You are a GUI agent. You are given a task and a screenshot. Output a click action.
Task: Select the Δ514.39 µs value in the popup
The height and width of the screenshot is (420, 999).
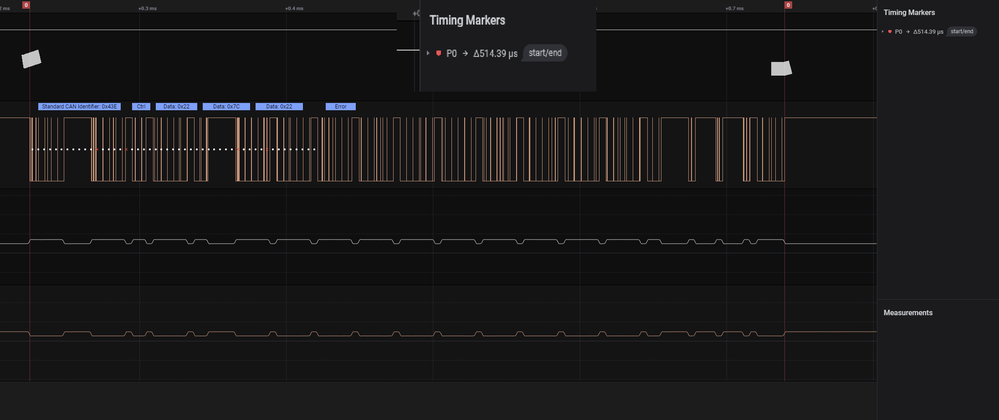pyautogui.click(x=495, y=53)
